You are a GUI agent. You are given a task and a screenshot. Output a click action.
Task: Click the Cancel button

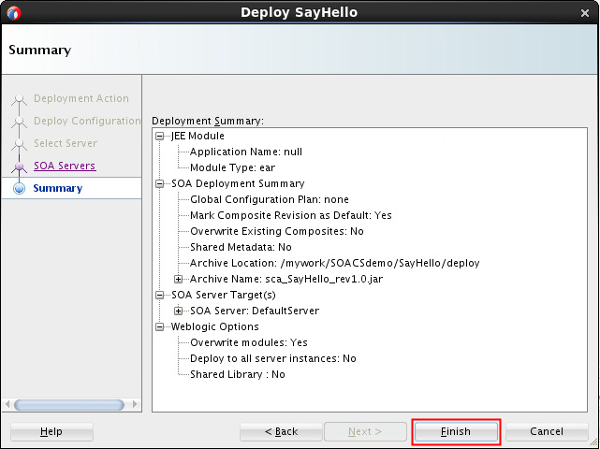tap(546, 431)
